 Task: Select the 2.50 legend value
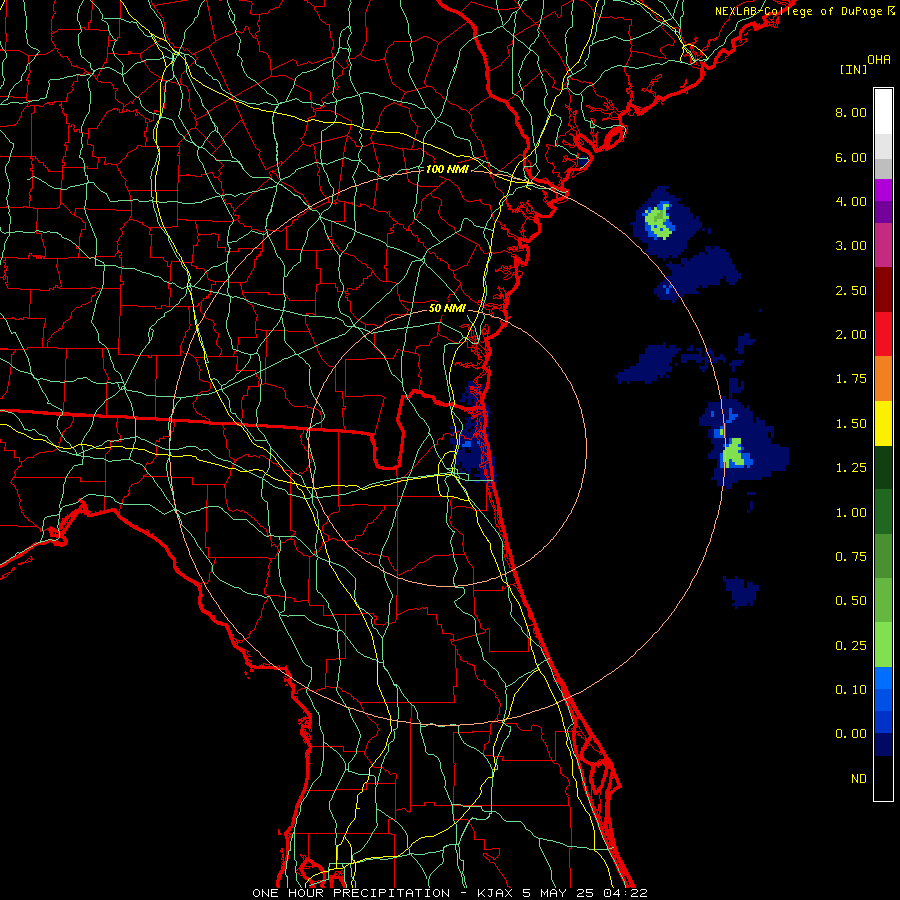tap(851, 290)
